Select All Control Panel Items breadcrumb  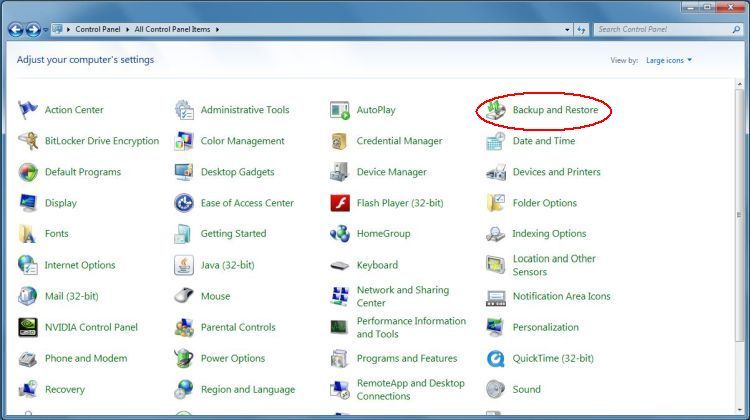[x=172, y=30]
